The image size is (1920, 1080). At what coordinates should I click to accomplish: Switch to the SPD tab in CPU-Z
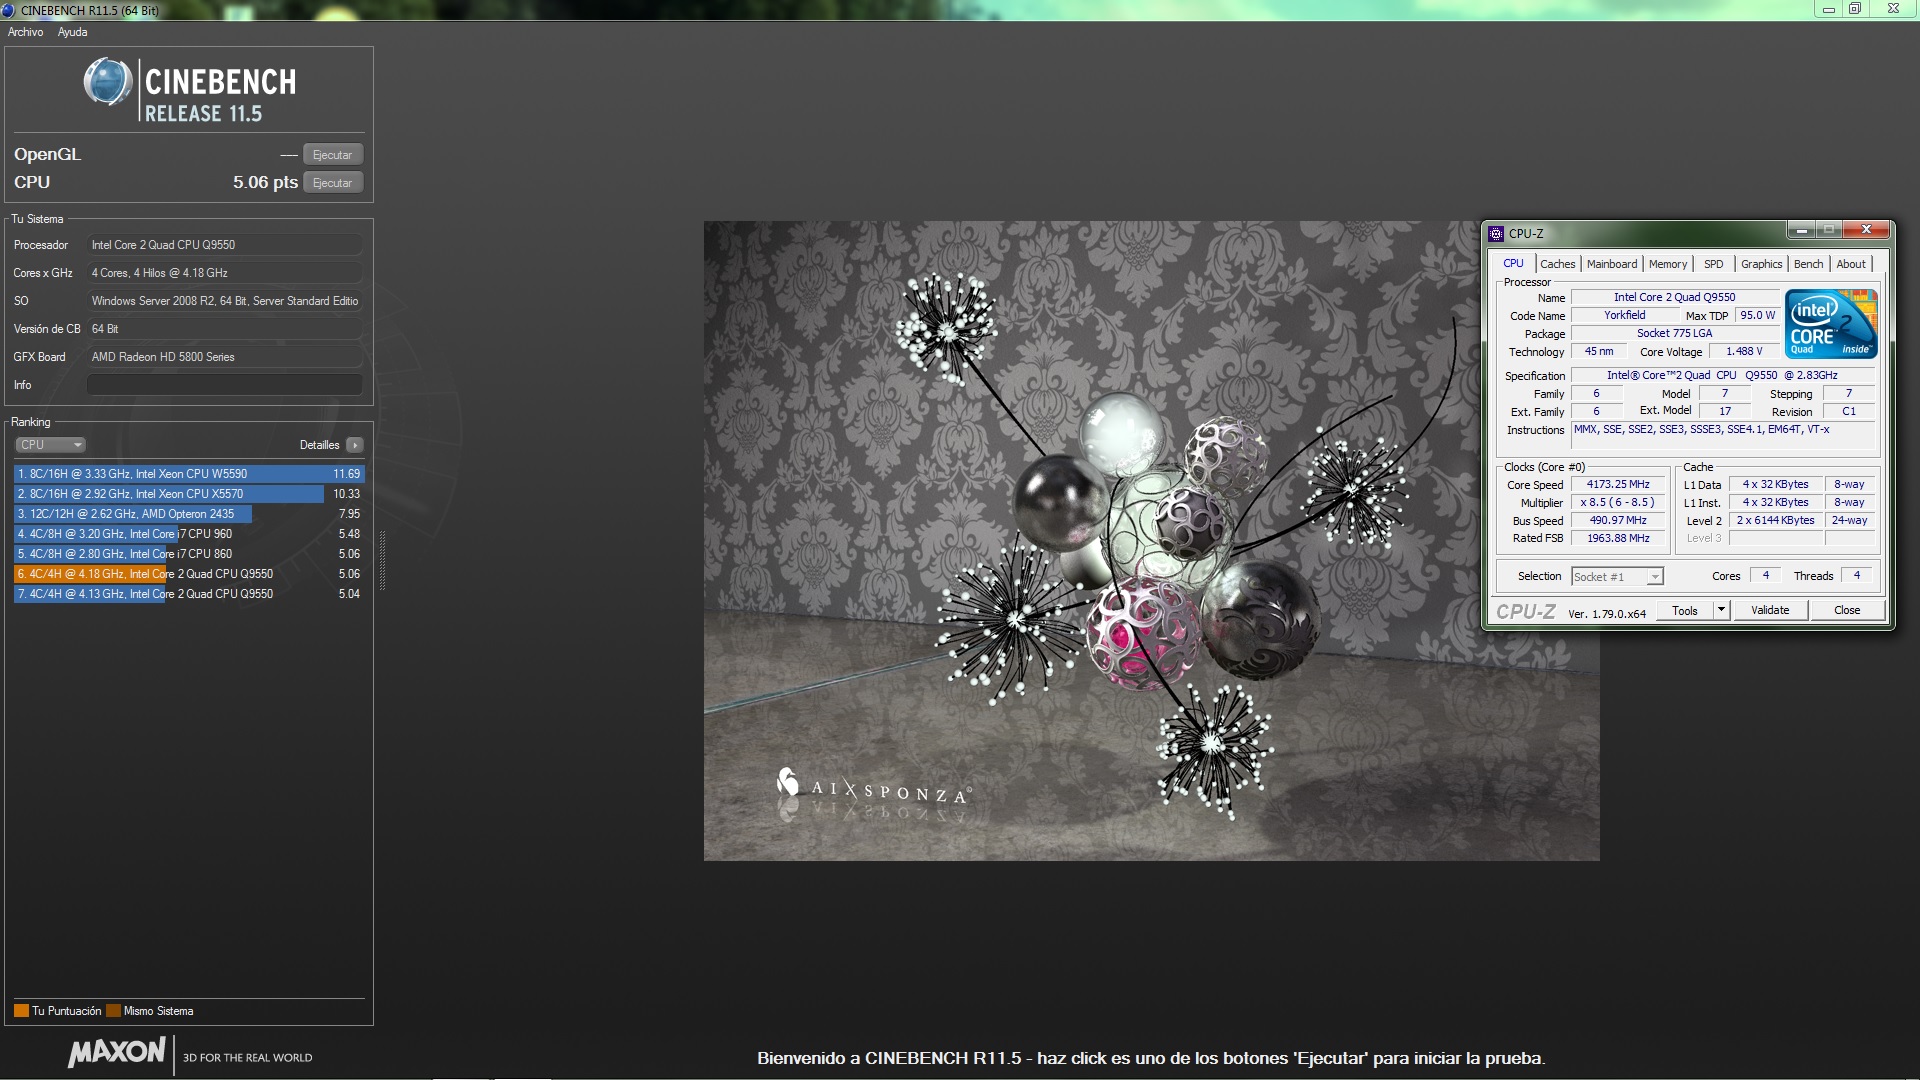click(x=1714, y=264)
